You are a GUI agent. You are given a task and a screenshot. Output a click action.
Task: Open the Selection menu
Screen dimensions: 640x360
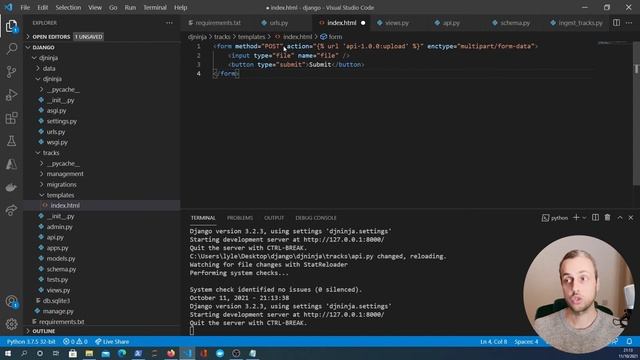[x=68, y=7]
